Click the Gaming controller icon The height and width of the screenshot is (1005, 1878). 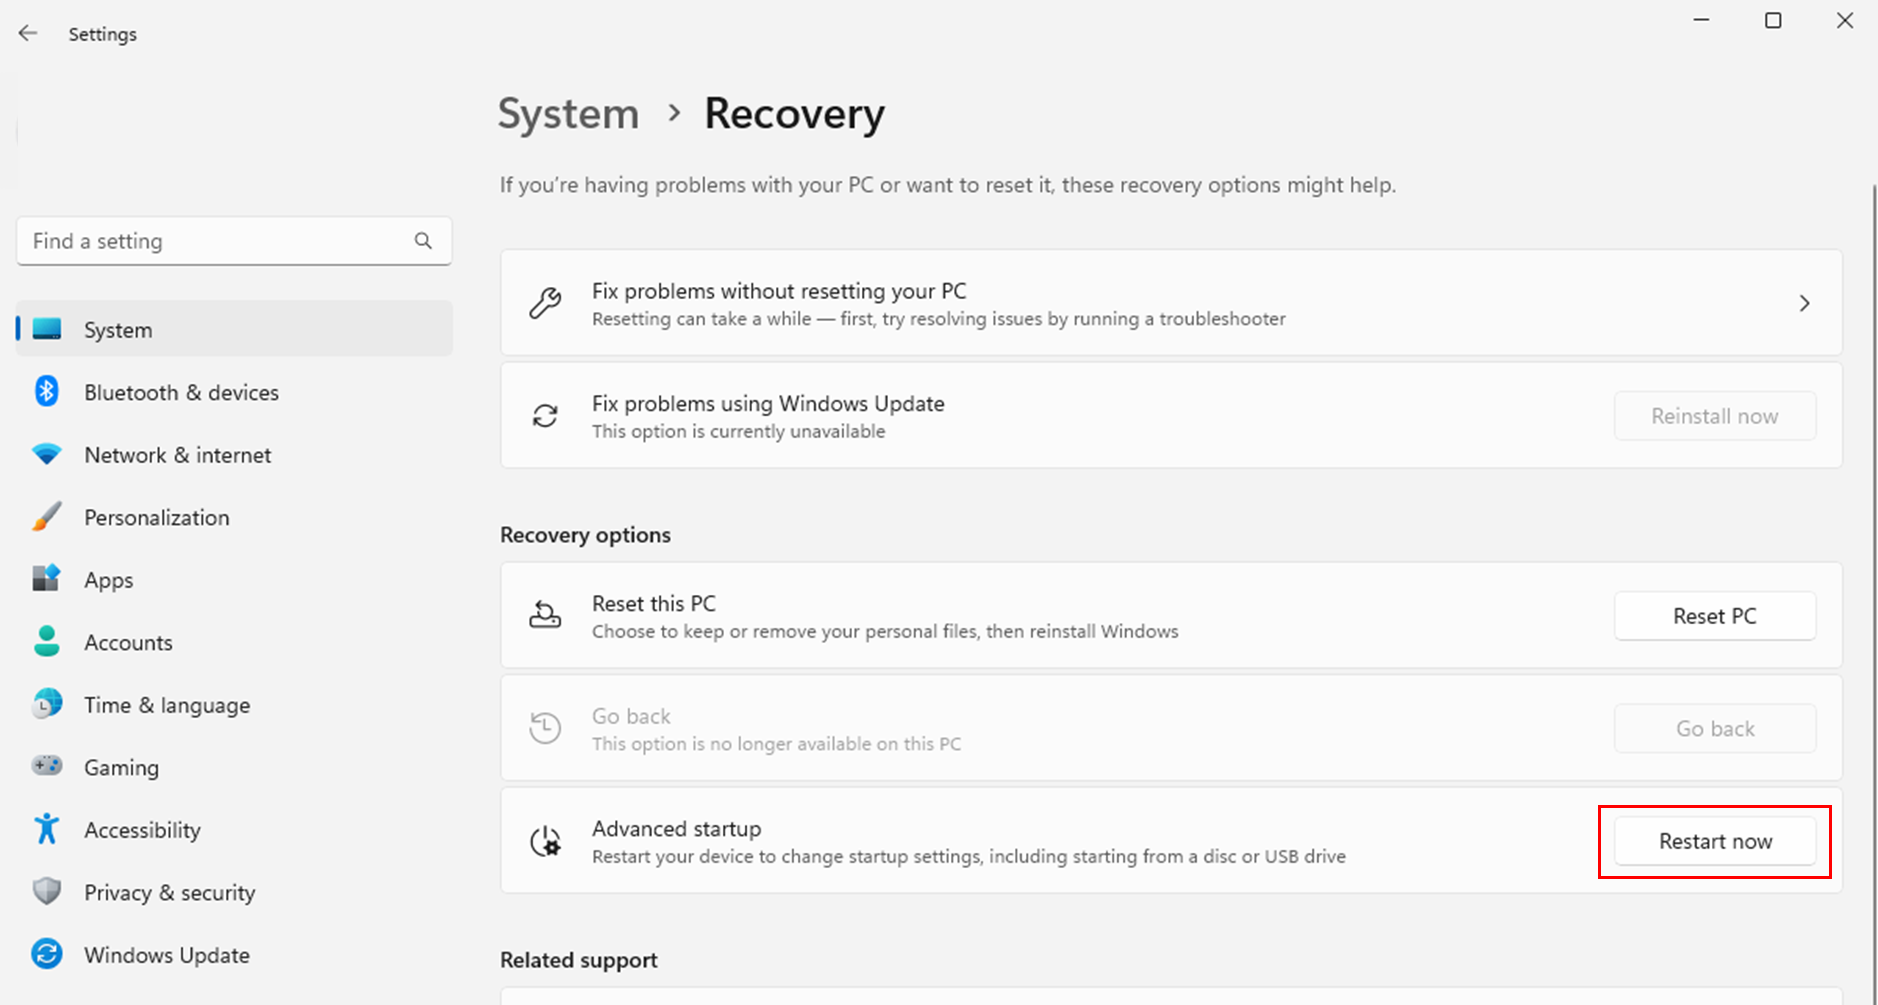pyautogui.click(x=46, y=766)
